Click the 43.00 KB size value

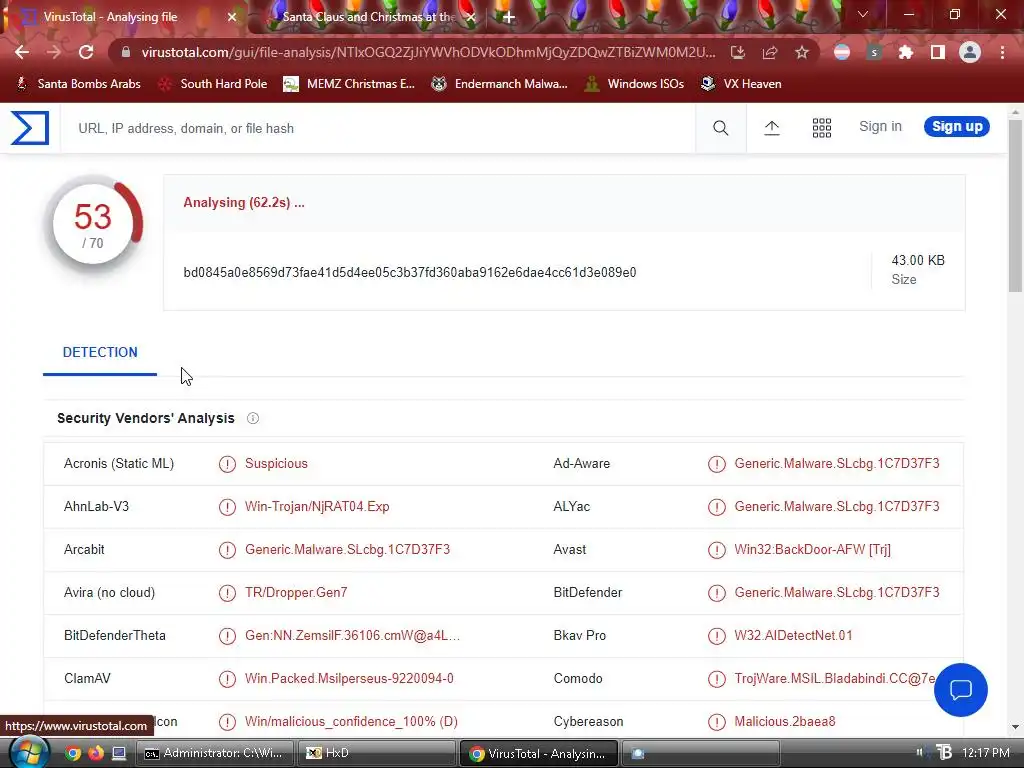[918, 261]
